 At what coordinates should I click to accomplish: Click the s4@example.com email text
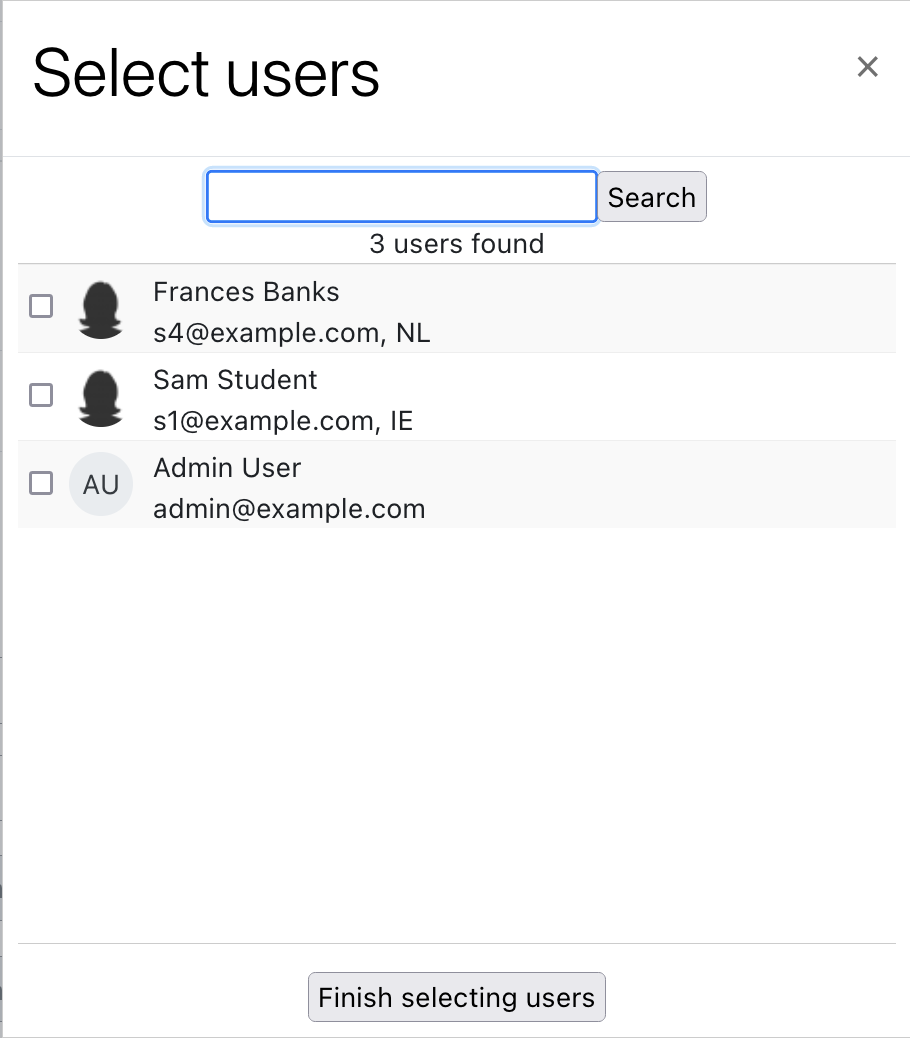pos(267,333)
